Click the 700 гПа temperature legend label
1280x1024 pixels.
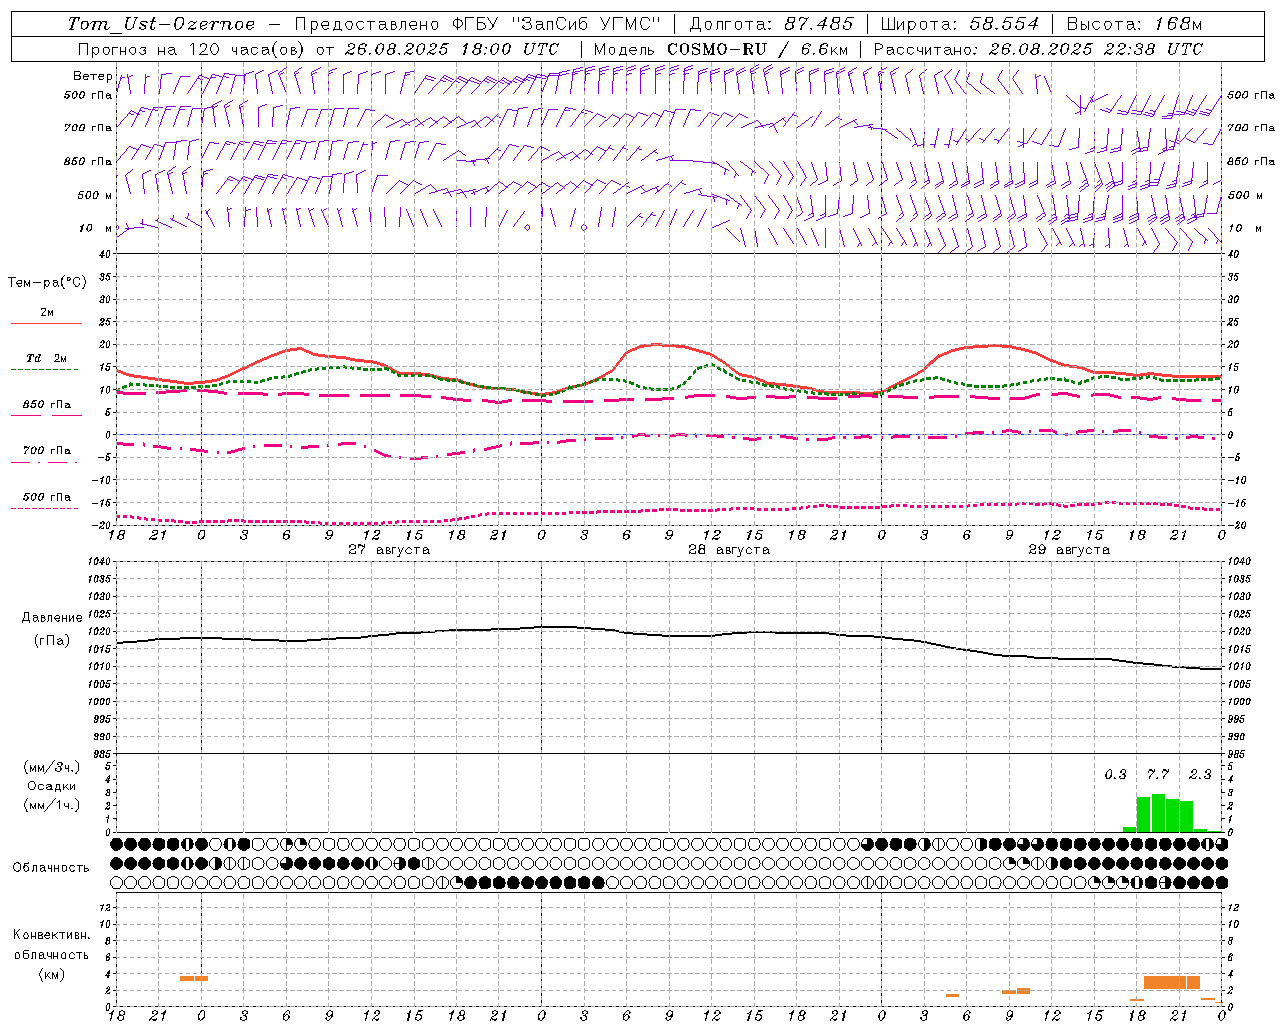point(46,451)
